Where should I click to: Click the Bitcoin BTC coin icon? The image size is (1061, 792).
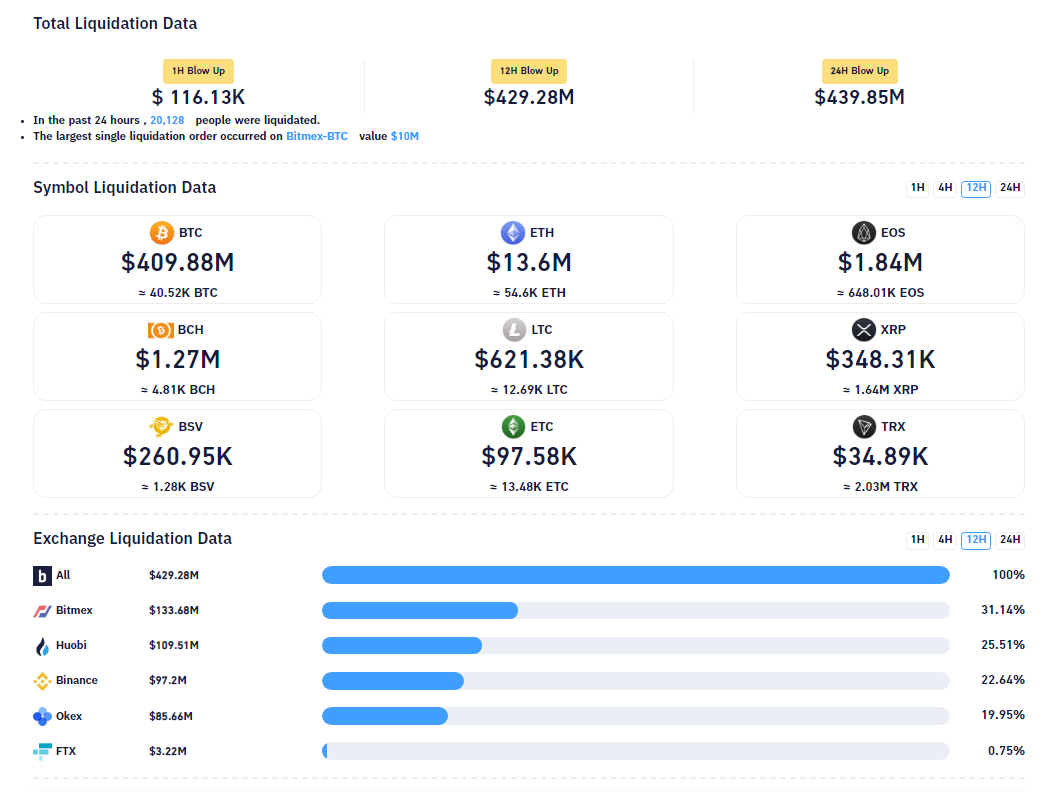click(162, 233)
